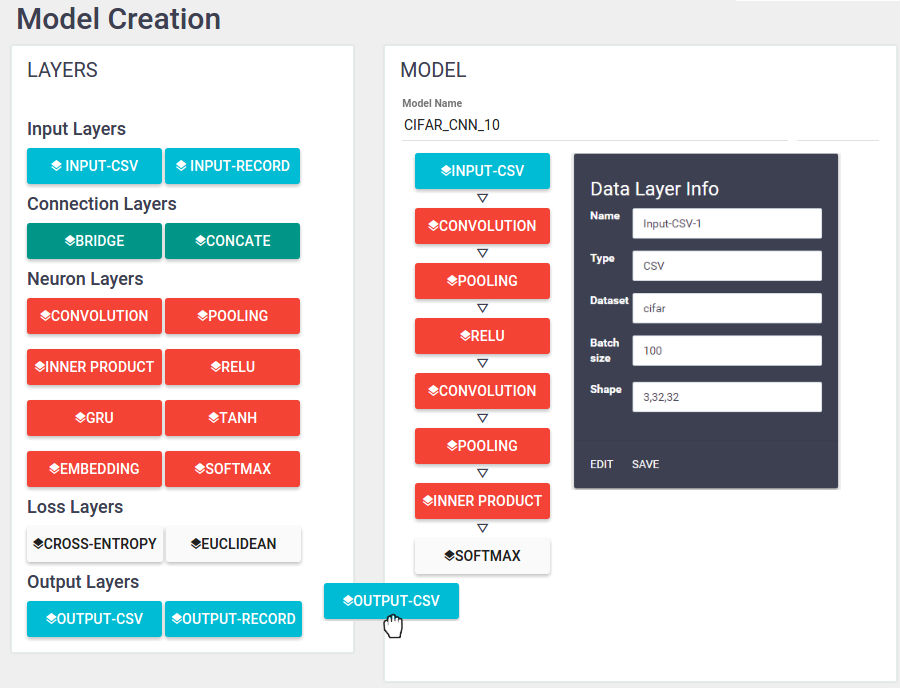Viewport: 900px width, 688px height.
Task: Choose the GRU neuron layer button
Action: 94,418
